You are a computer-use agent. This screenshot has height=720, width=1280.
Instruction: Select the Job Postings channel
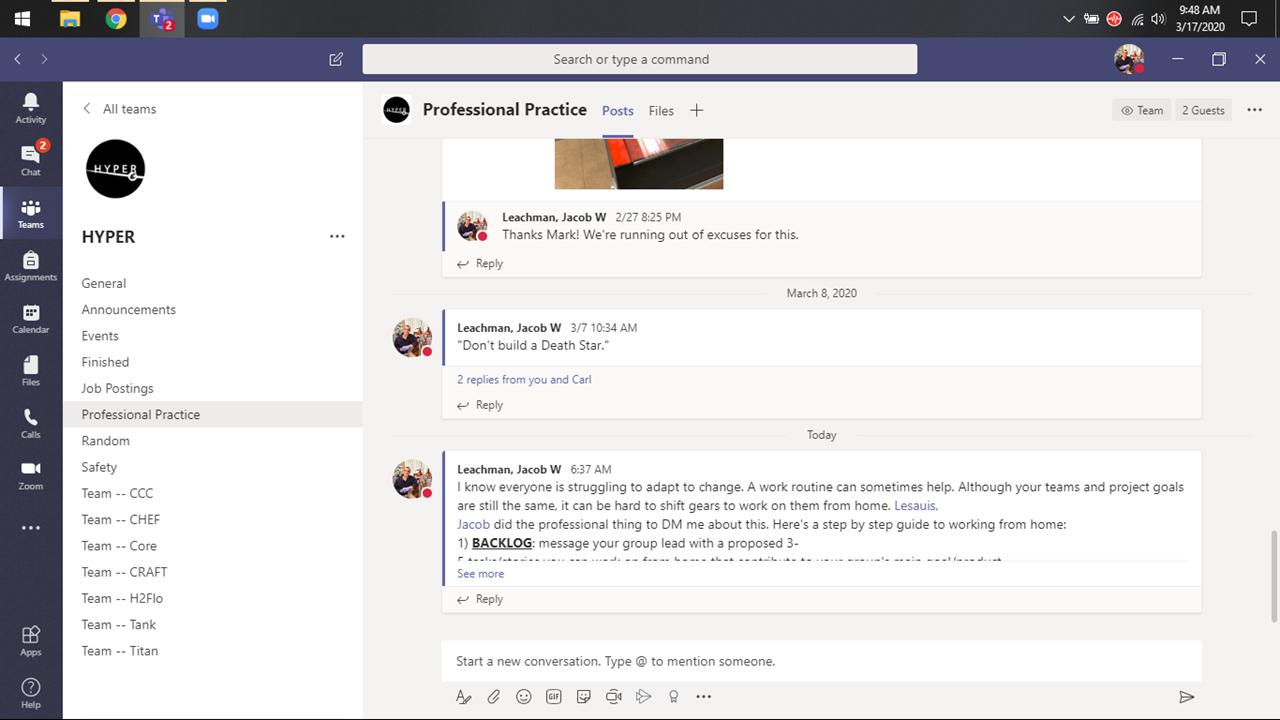[x=117, y=388]
